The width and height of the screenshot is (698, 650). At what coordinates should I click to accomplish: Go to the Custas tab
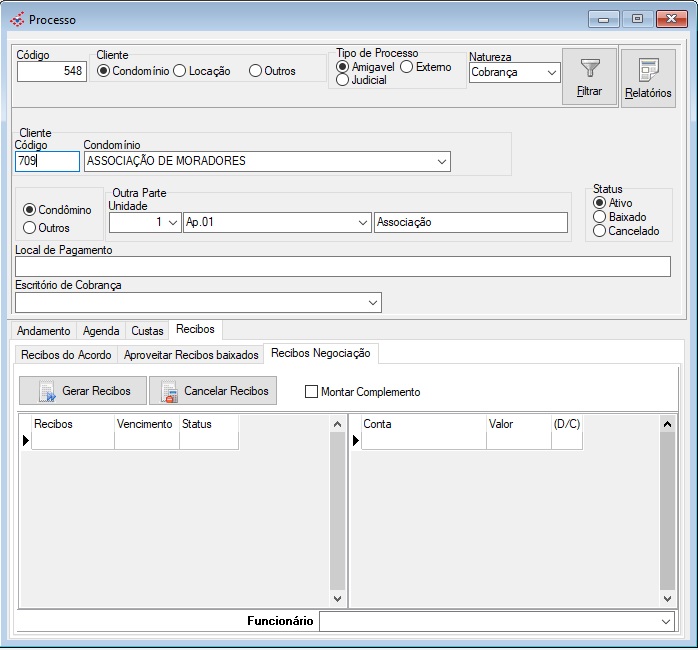tap(147, 330)
